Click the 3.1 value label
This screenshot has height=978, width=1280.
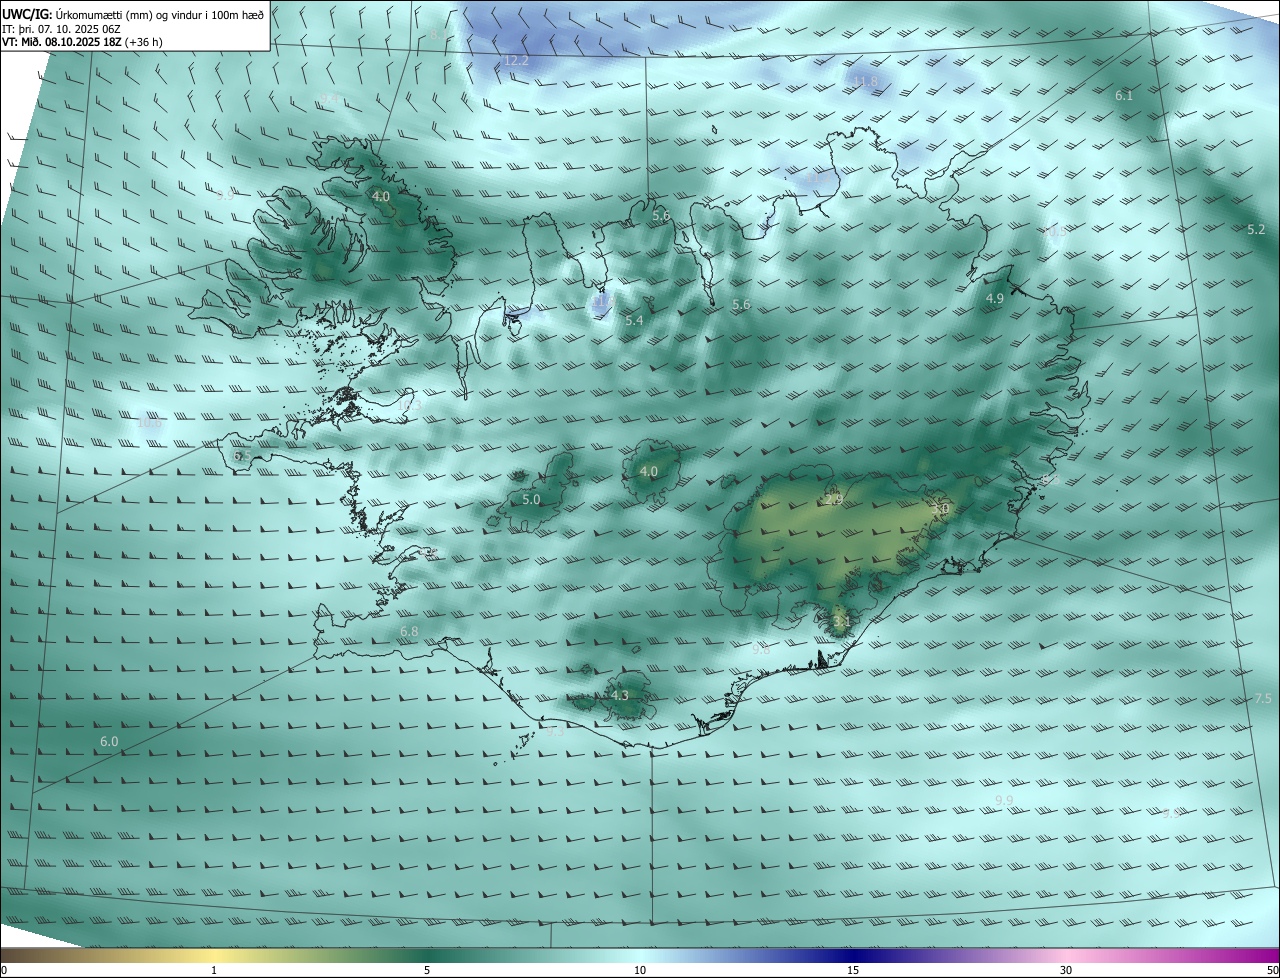click(842, 622)
